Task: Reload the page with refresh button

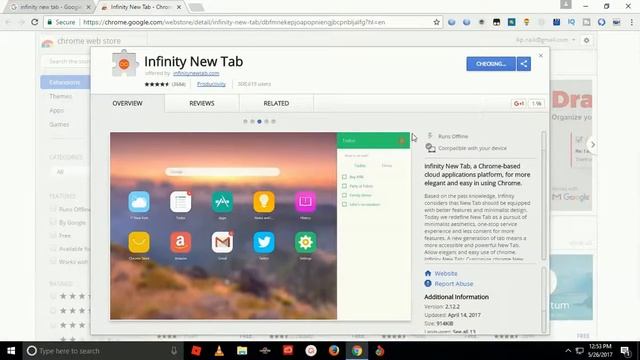Action: 35,22
